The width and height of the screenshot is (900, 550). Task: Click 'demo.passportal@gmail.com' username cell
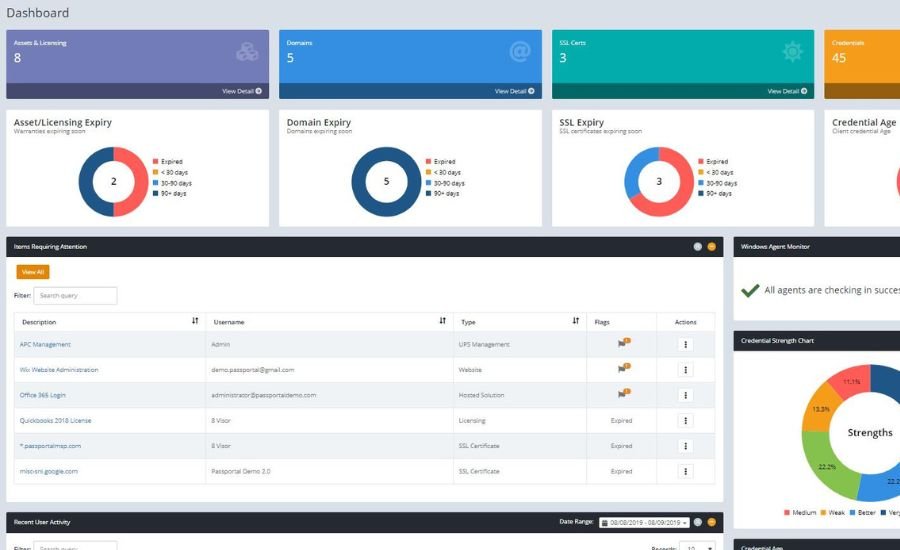[x=253, y=370]
